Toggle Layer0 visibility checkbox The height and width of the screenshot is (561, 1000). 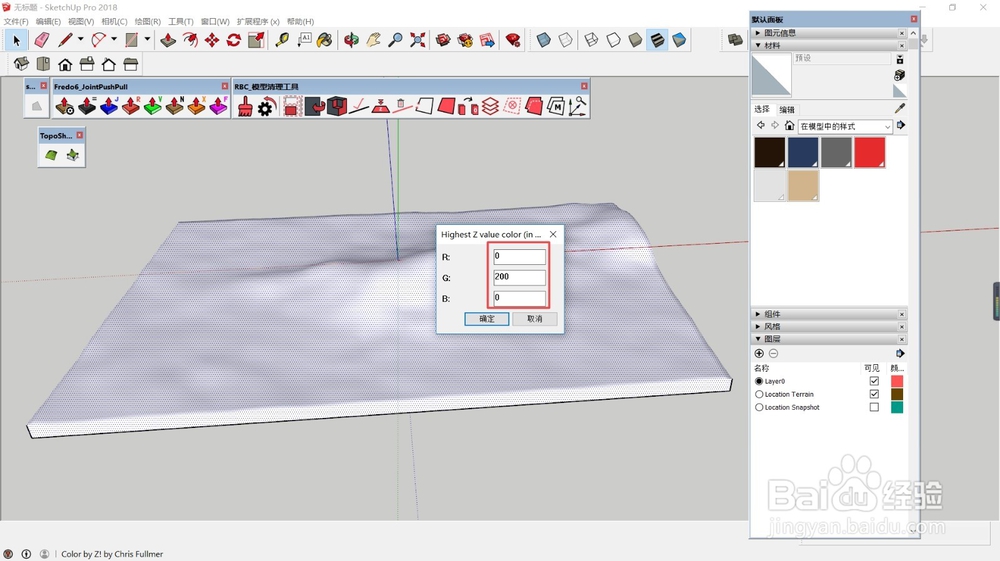pyautogui.click(x=874, y=381)
